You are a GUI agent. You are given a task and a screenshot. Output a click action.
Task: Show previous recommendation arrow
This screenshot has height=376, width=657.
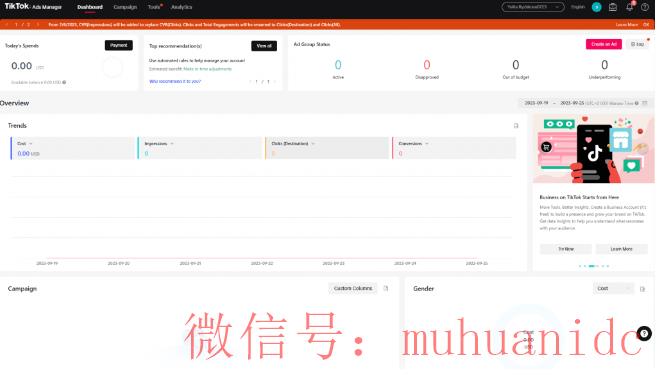(250, 81)
